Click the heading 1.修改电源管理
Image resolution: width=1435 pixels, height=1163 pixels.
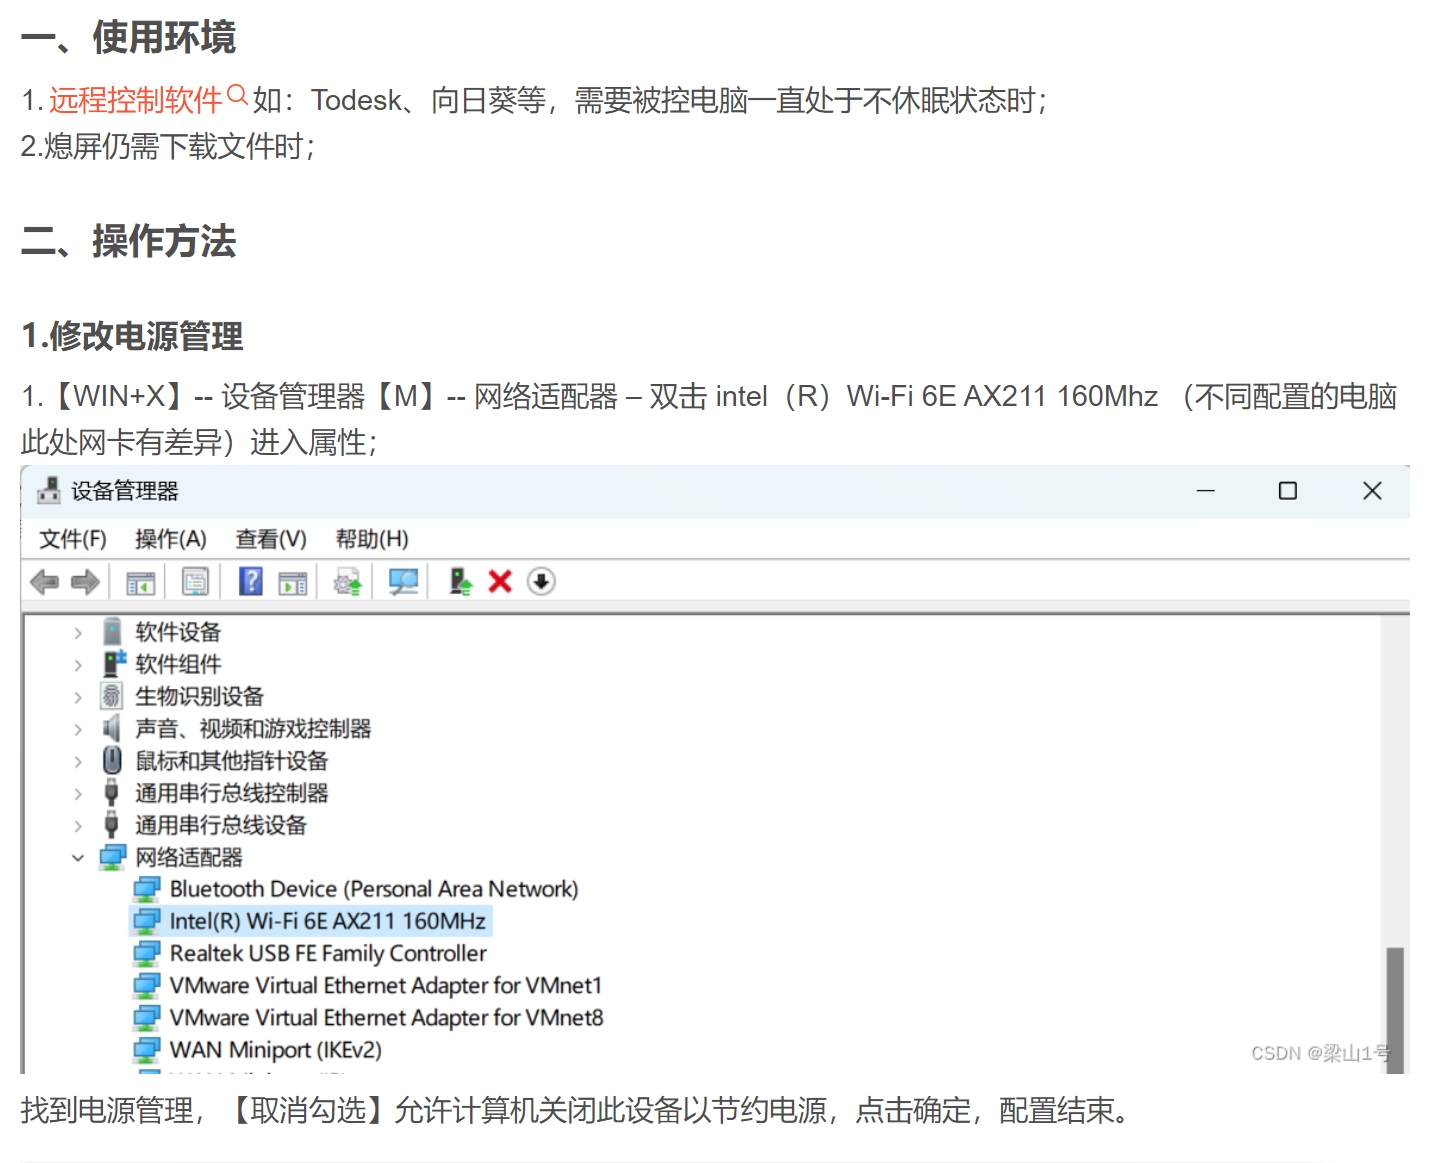tap(132, 336)
